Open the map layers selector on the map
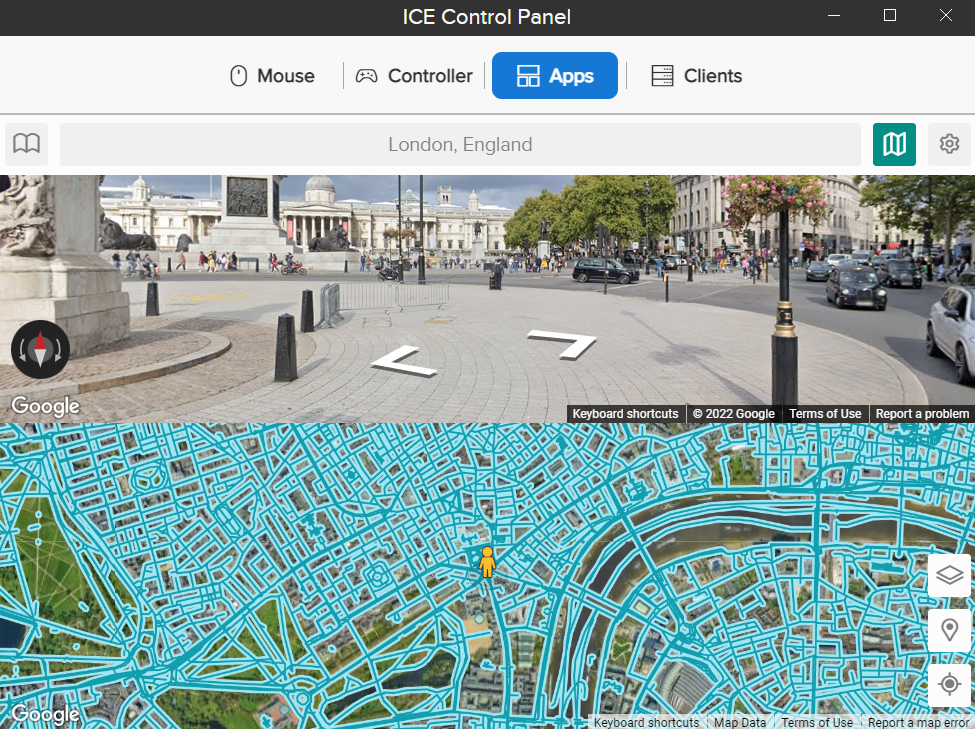Viewport: 975px width, 729px height. tap(949, 575)
